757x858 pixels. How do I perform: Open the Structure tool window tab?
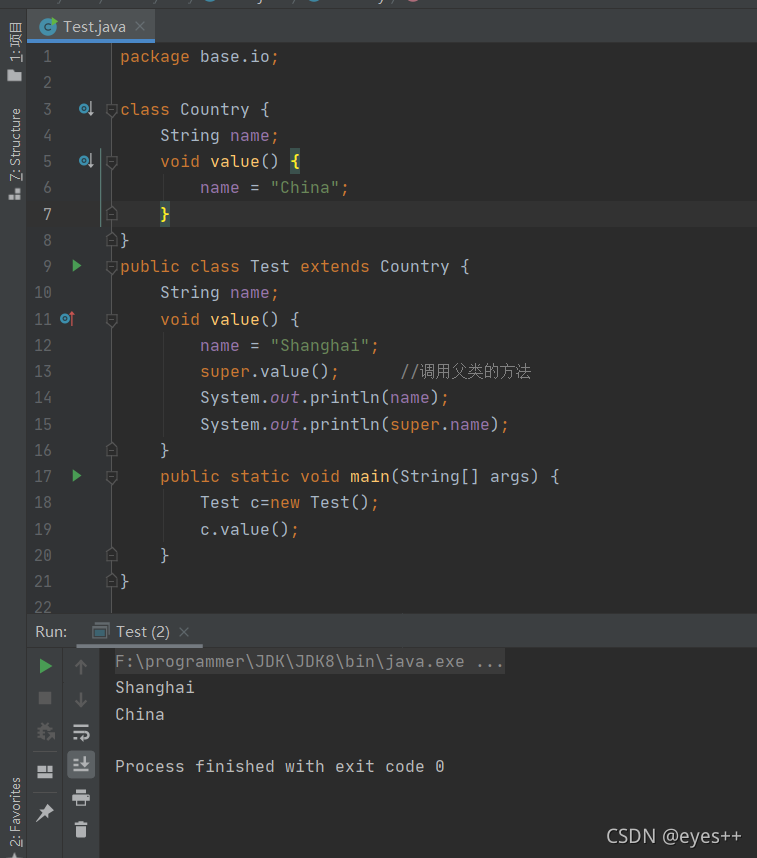15,154
